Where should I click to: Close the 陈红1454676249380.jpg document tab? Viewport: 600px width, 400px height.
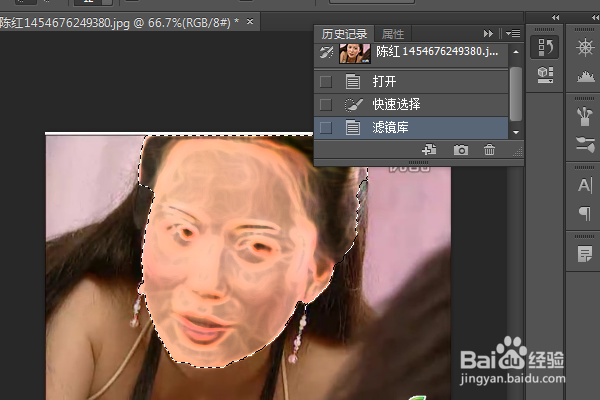[x=250, y=22]
